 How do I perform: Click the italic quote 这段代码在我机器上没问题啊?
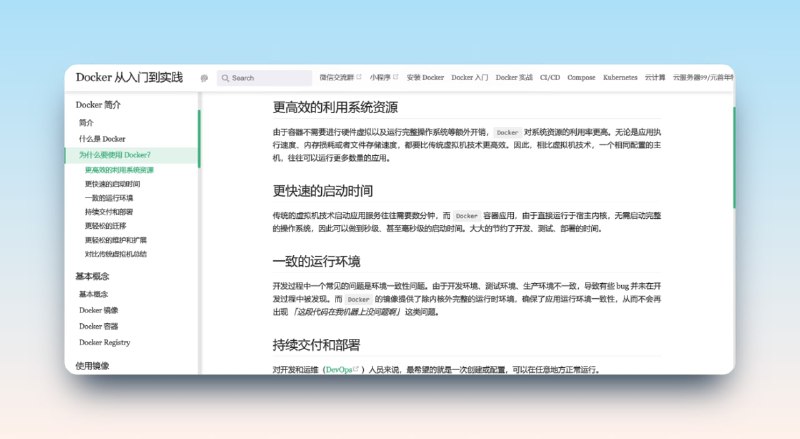pos(346,312)
